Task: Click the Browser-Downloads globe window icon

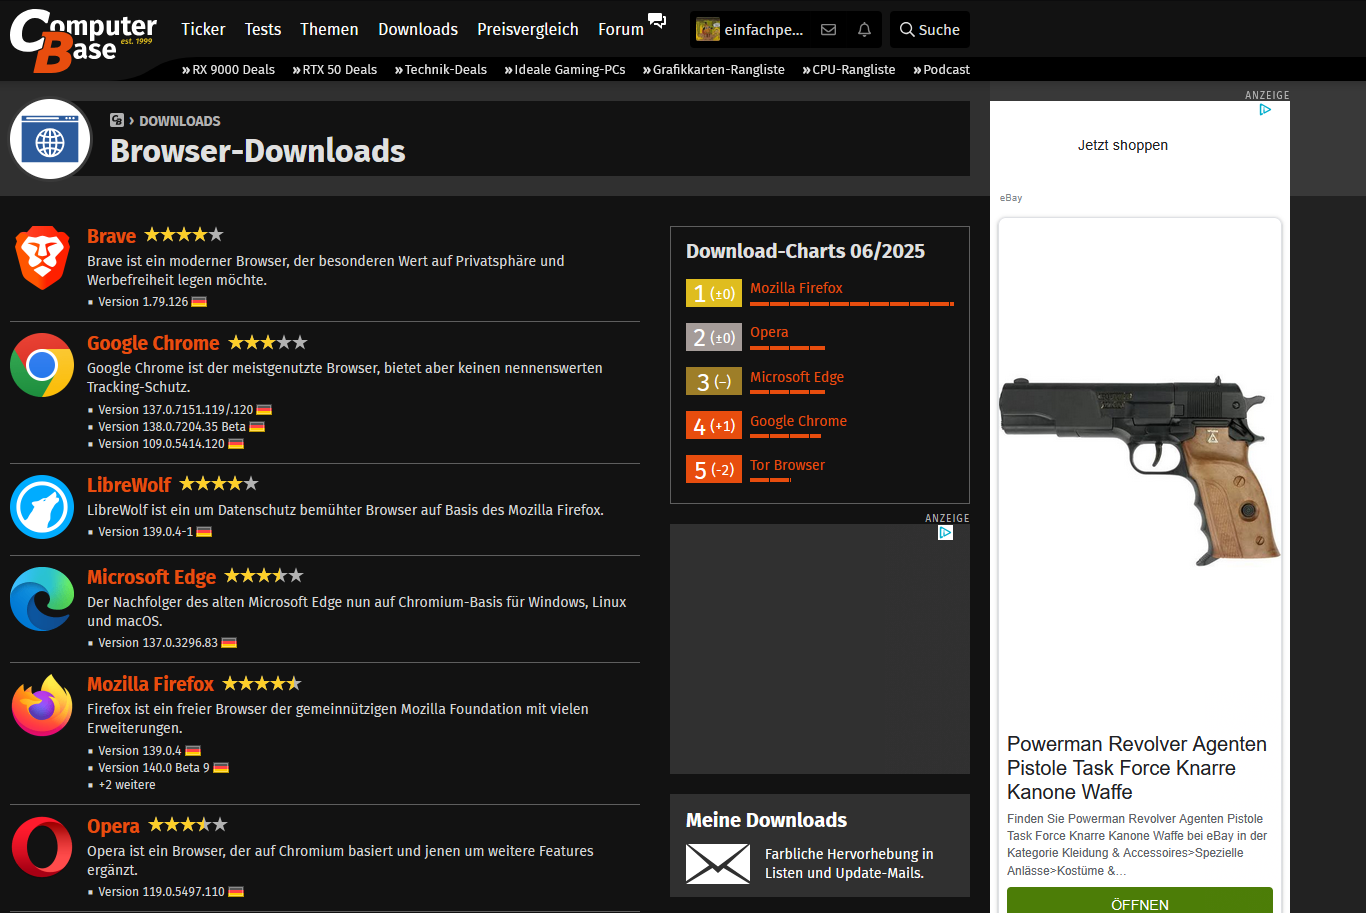Action: (x=50, y=139)
